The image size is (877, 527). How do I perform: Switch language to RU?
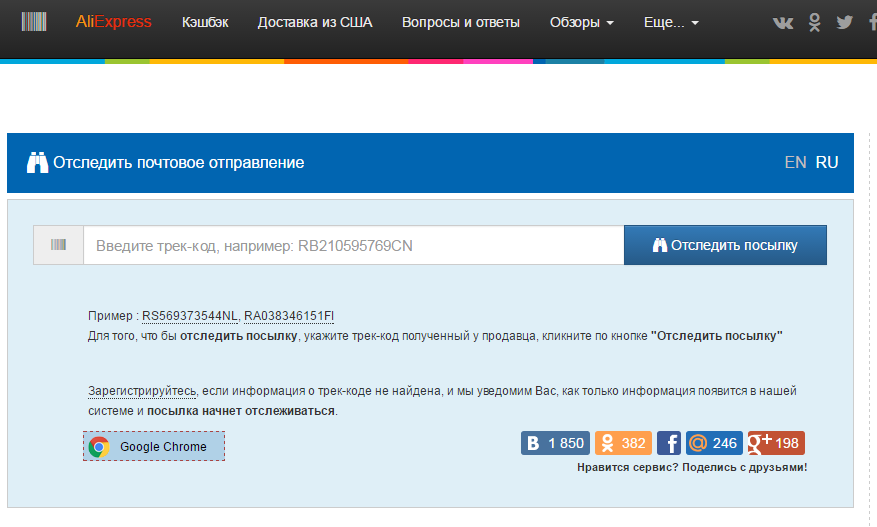pos(827,162)
